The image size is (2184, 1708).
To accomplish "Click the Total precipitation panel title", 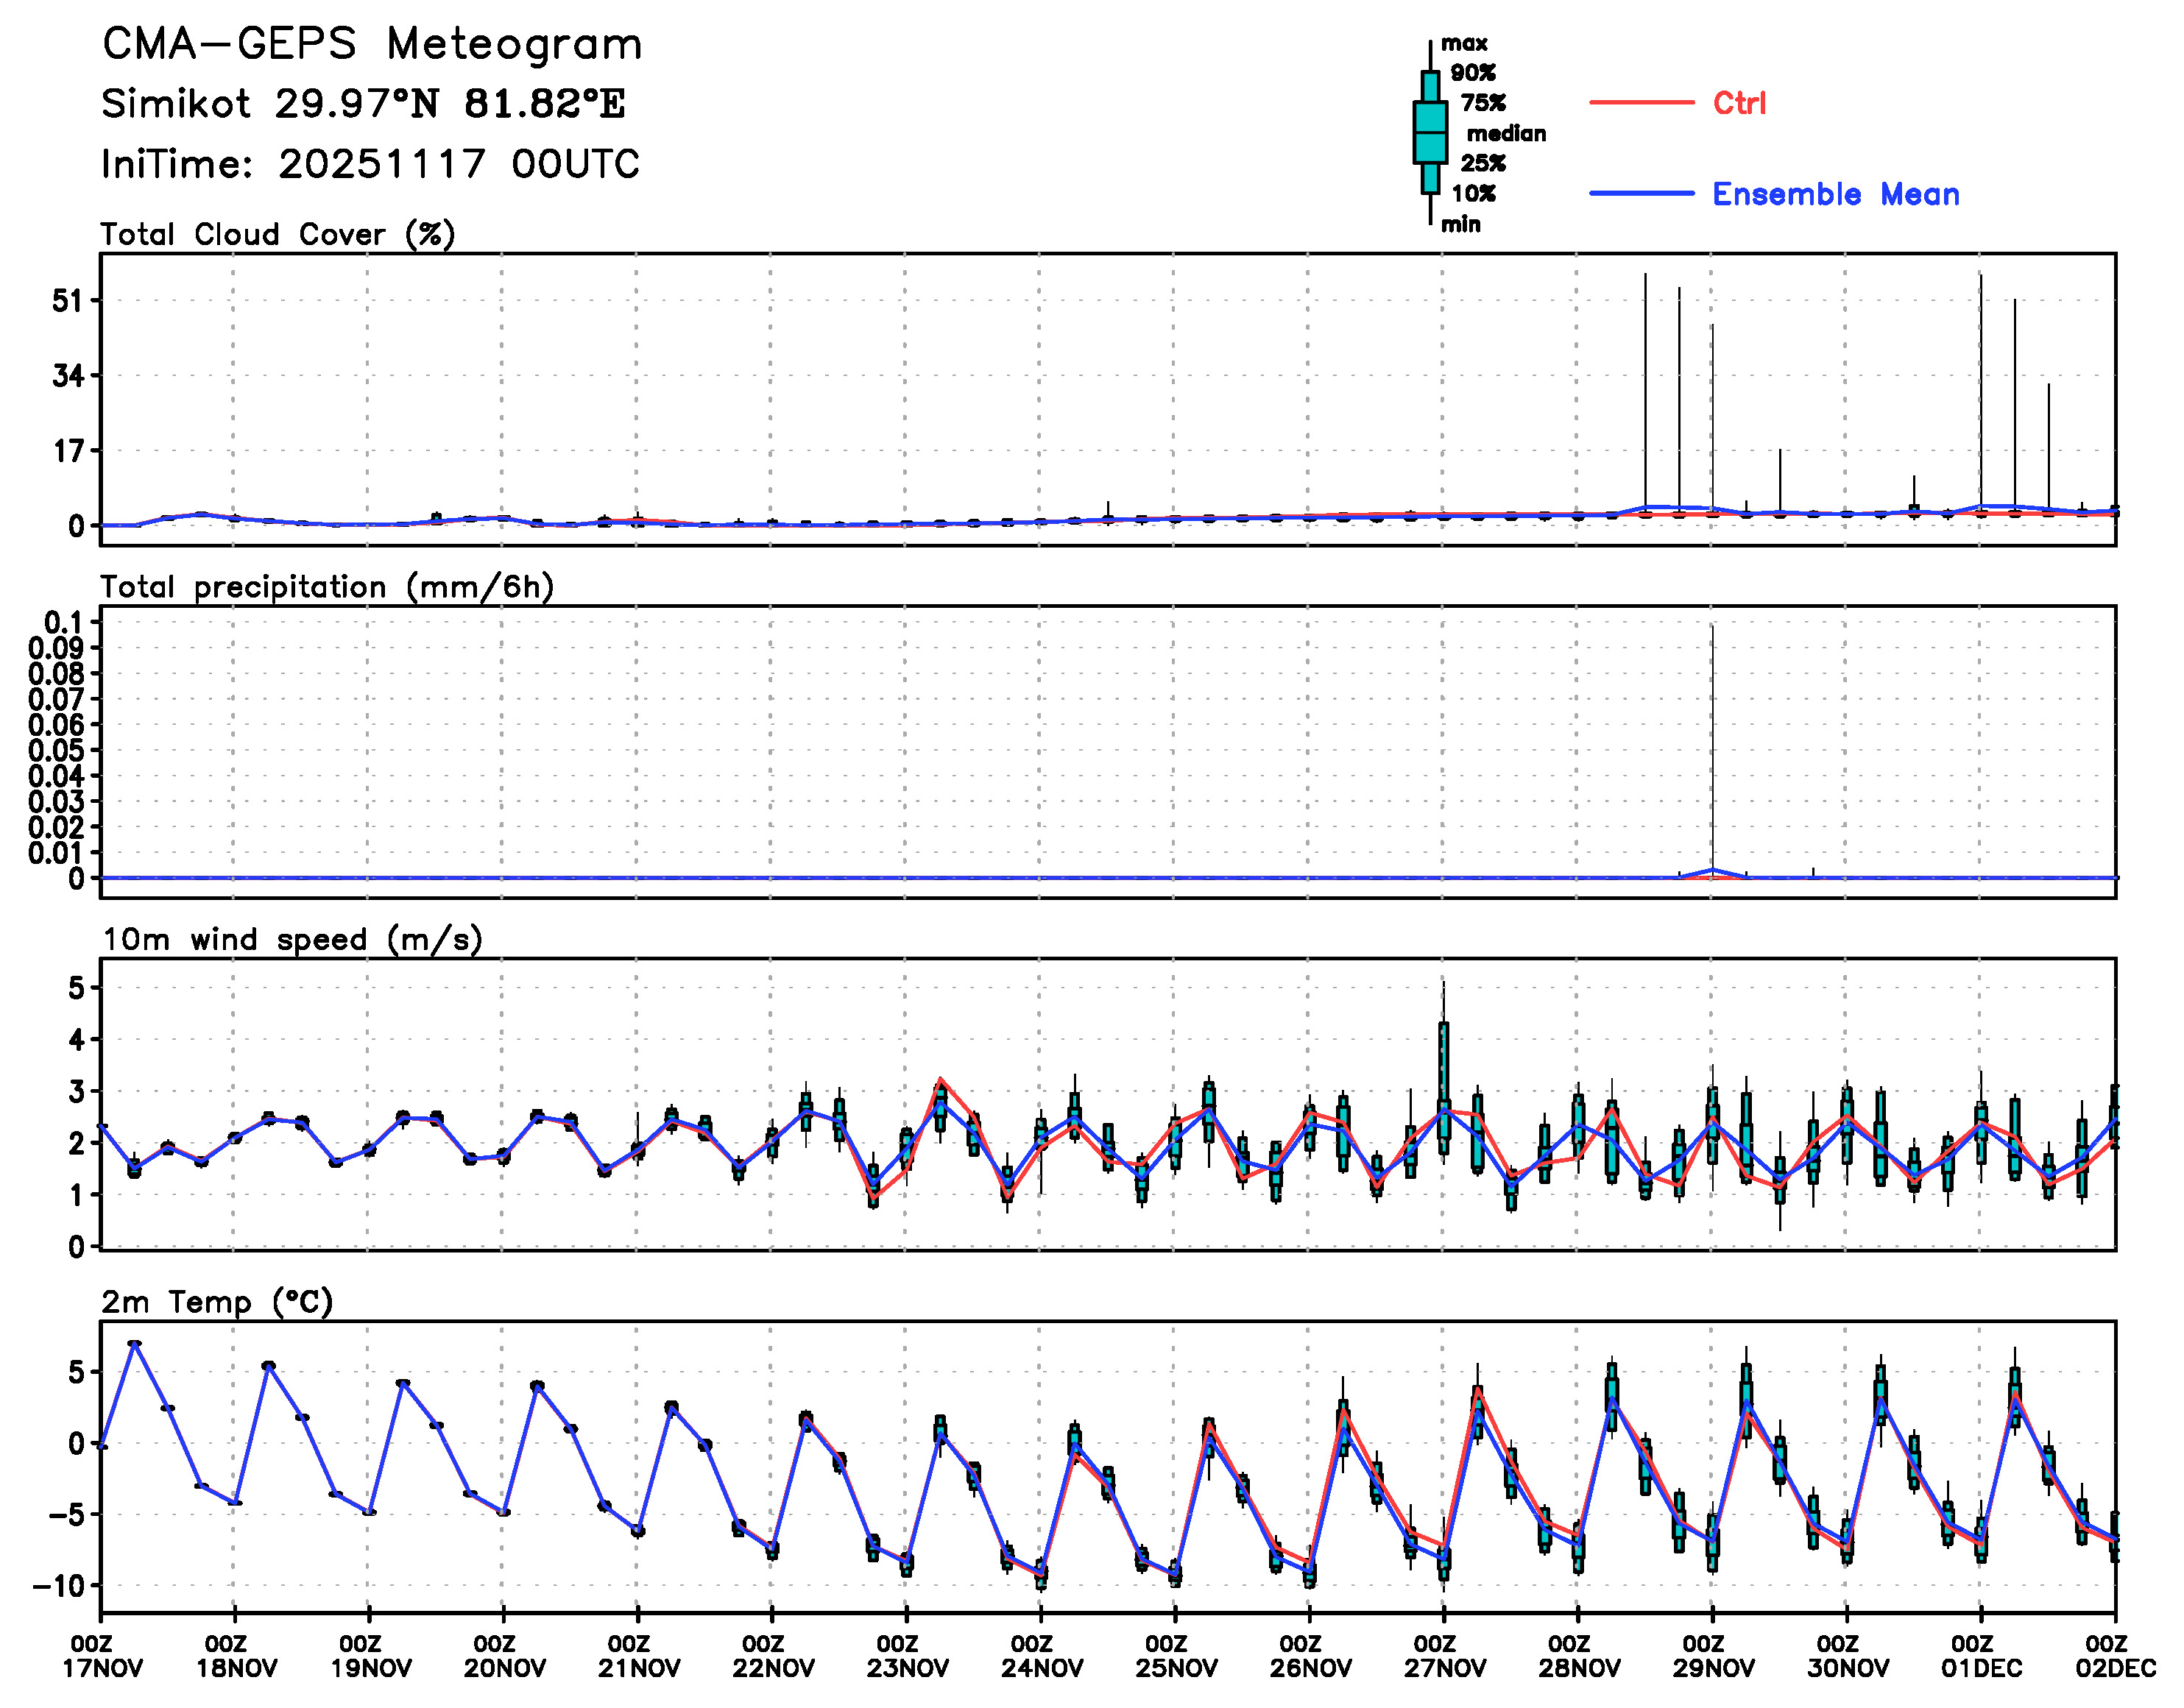I will point(327,587).
